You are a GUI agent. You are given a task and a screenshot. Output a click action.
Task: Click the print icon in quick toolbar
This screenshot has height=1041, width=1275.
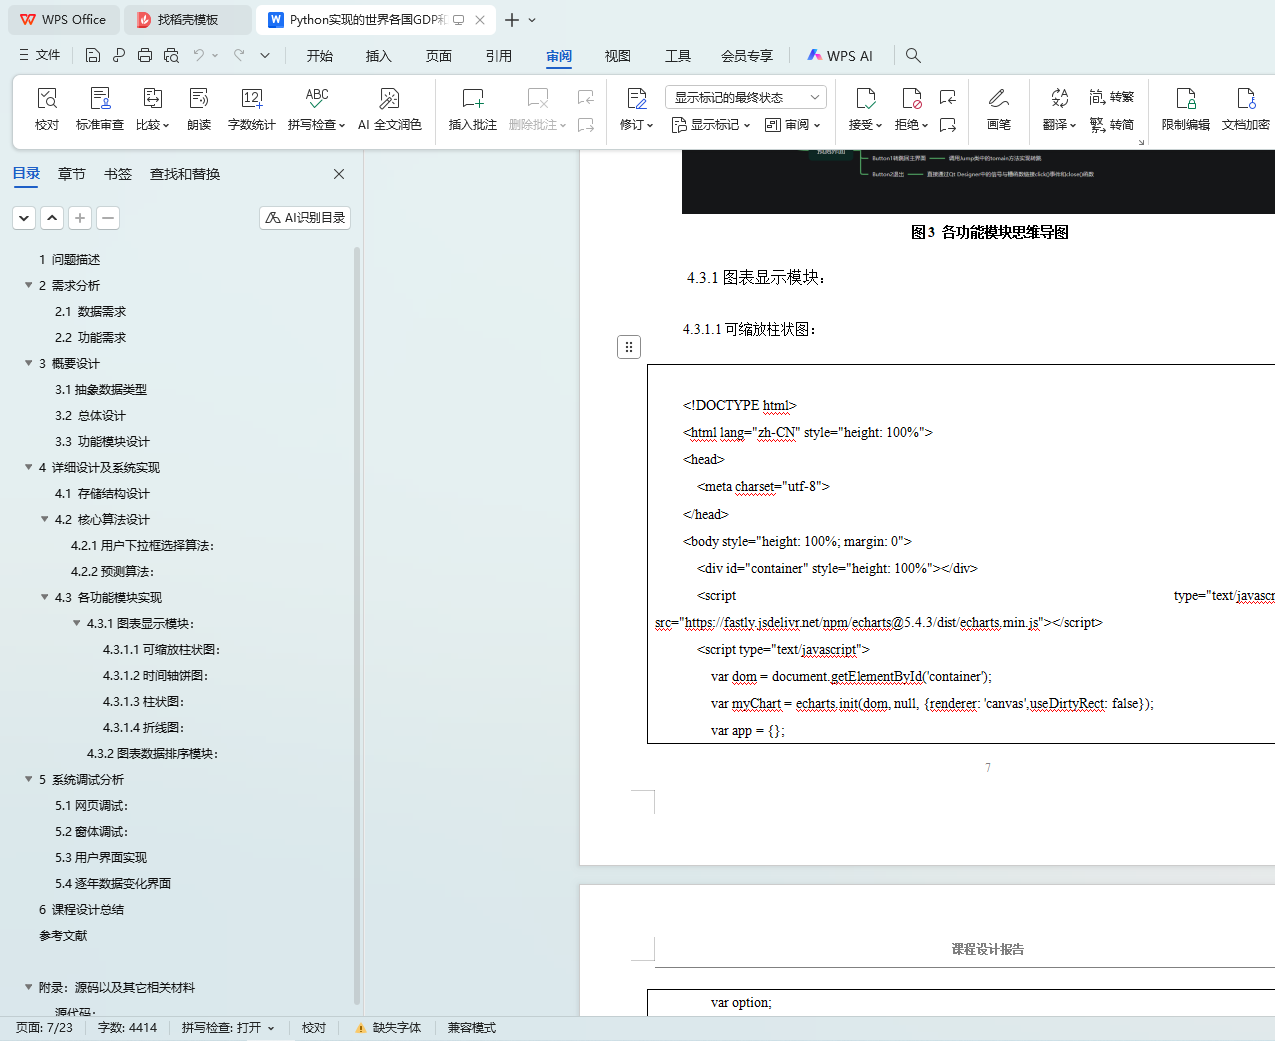coord(145,55)
